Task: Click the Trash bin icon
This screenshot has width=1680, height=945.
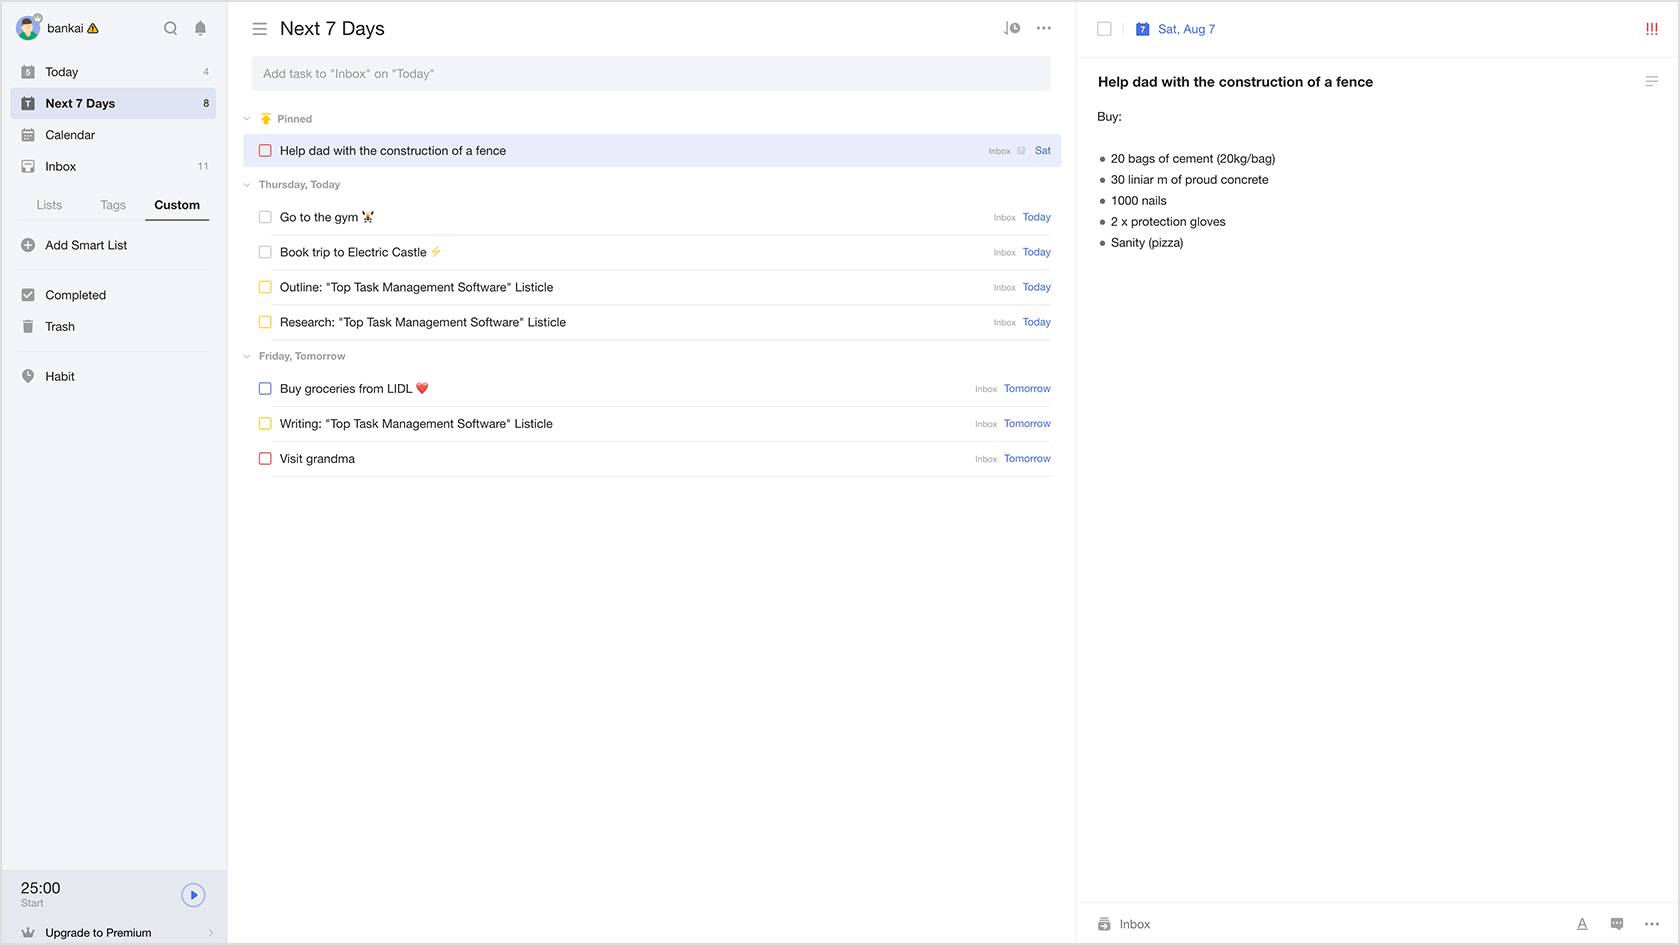Action: 28,327
